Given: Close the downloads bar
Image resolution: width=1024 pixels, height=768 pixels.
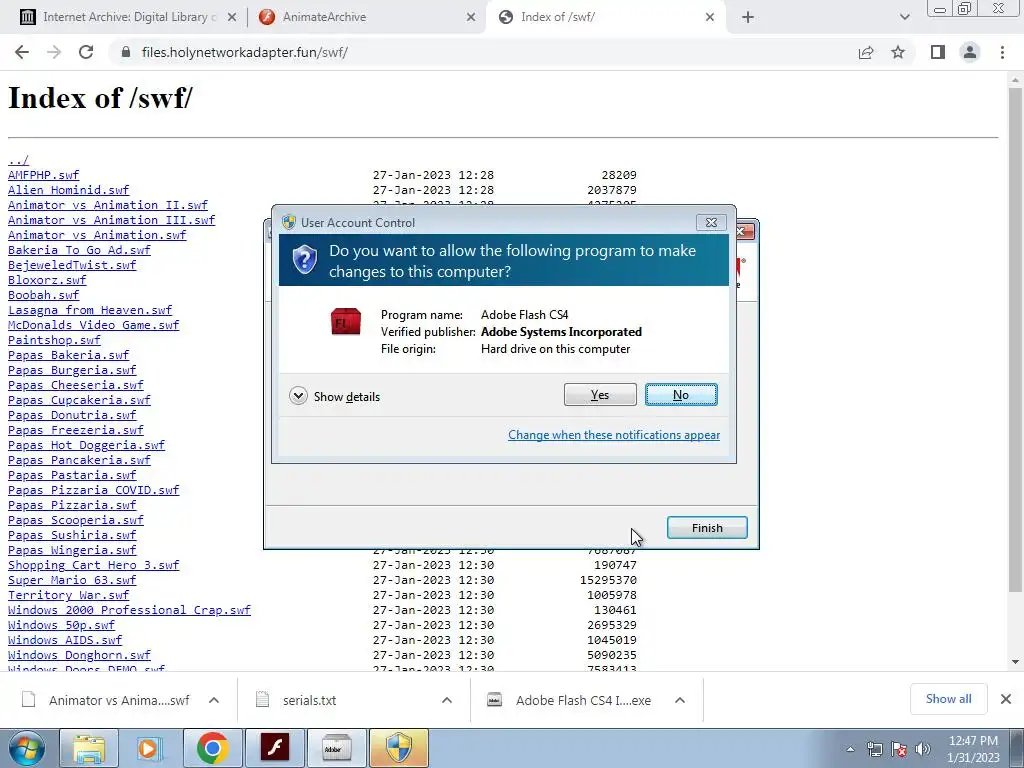Looking at the screenshot, I should [x=1006, y=699].
